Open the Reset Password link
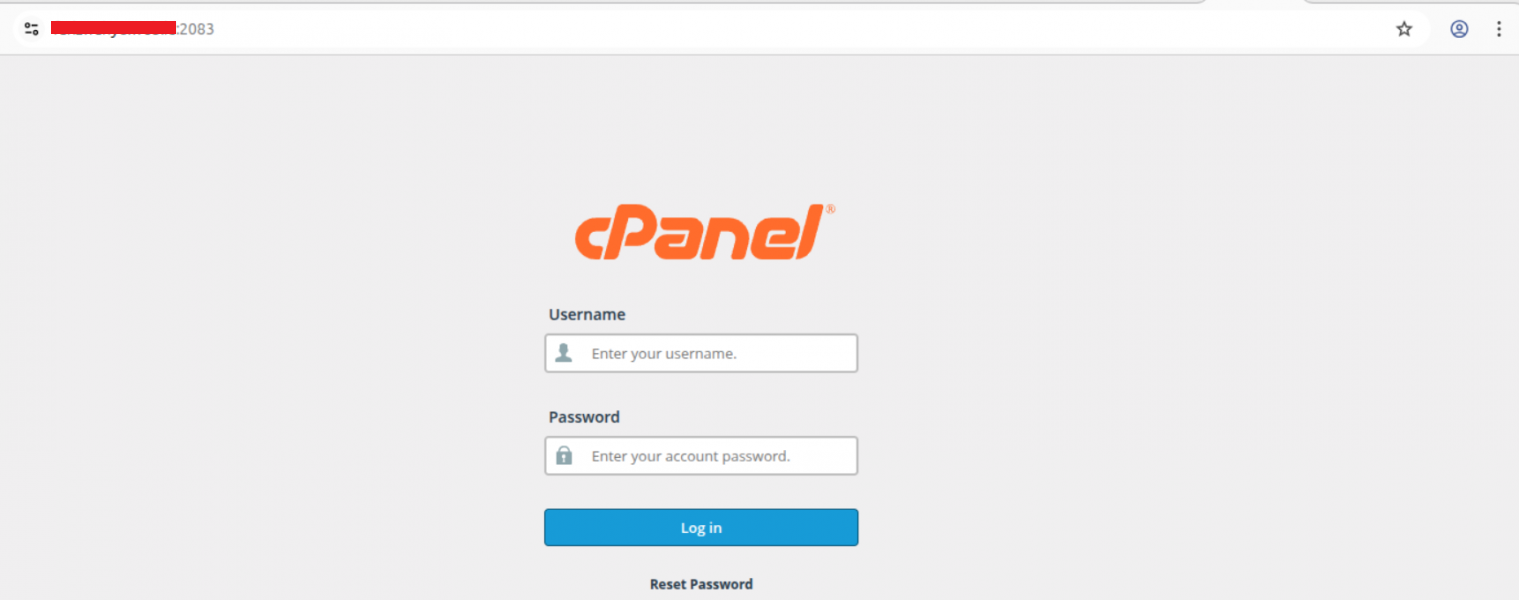1519x600 pixels. pyautogui.click(x=701, y=584)
